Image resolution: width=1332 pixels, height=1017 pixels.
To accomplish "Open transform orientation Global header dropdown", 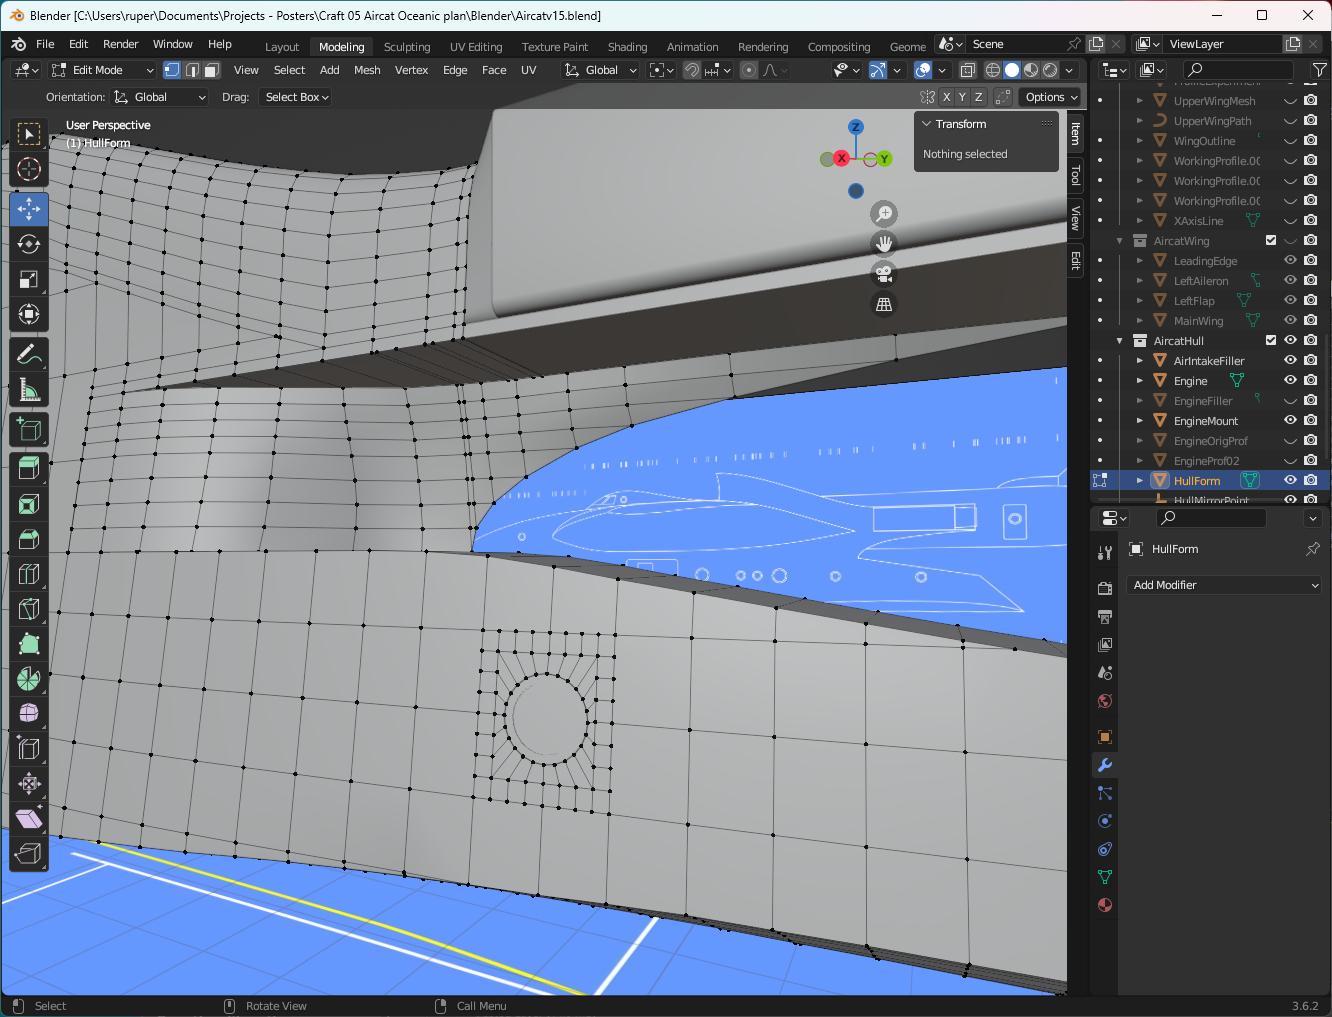I will pyautogui.click(x=600, y=70).
